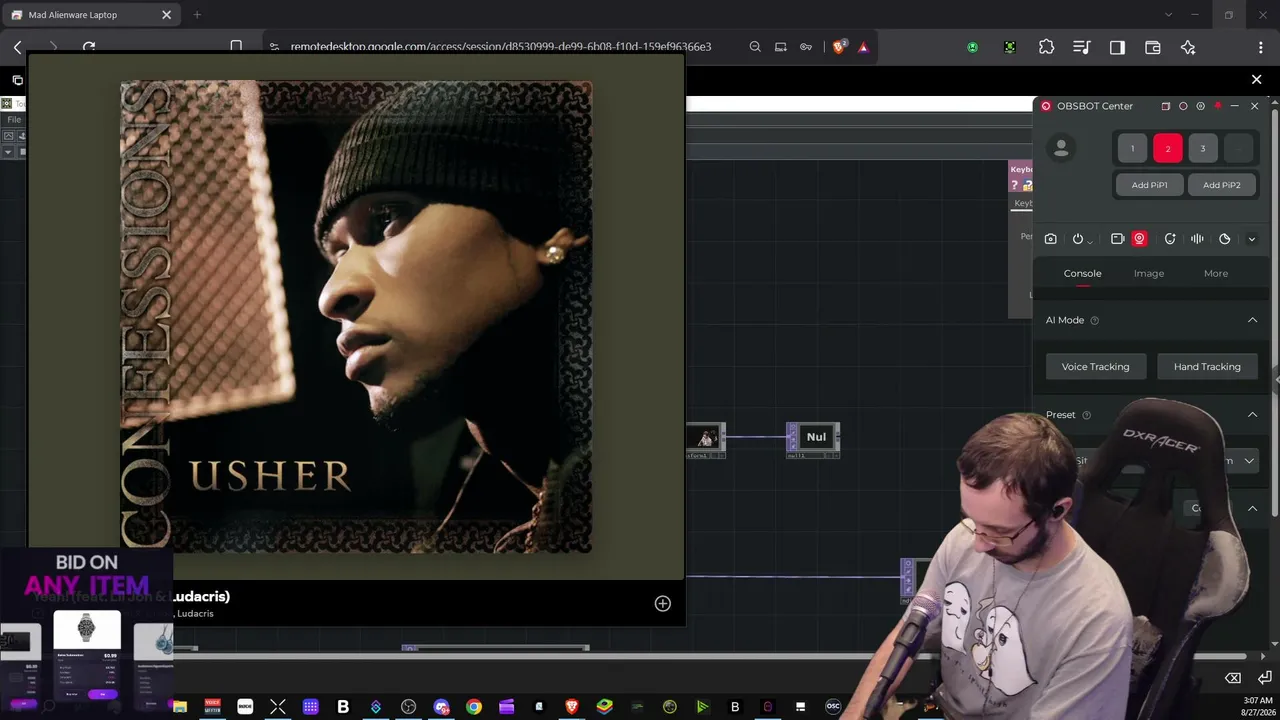Screen dimensions: 1280x720
Task: Click the Add PiP1 button
Action: point(1150,185)
